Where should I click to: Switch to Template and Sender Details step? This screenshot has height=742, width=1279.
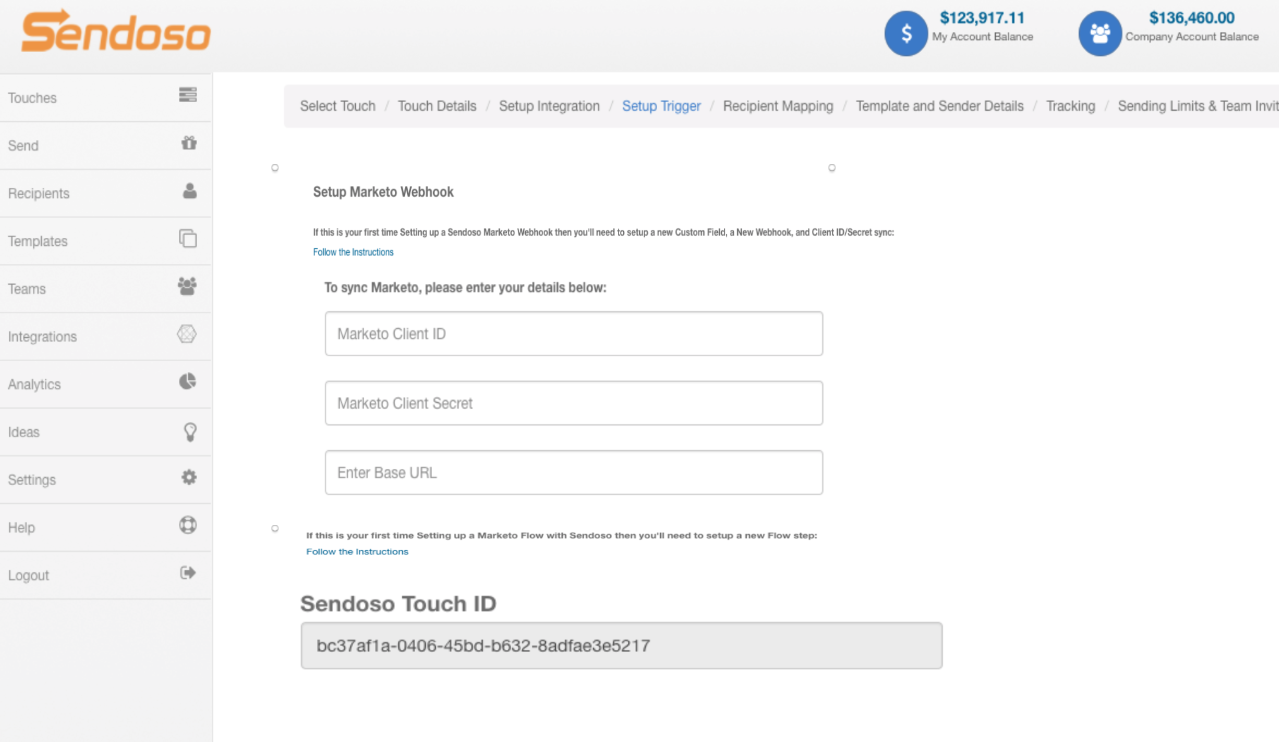click(939, 106)
